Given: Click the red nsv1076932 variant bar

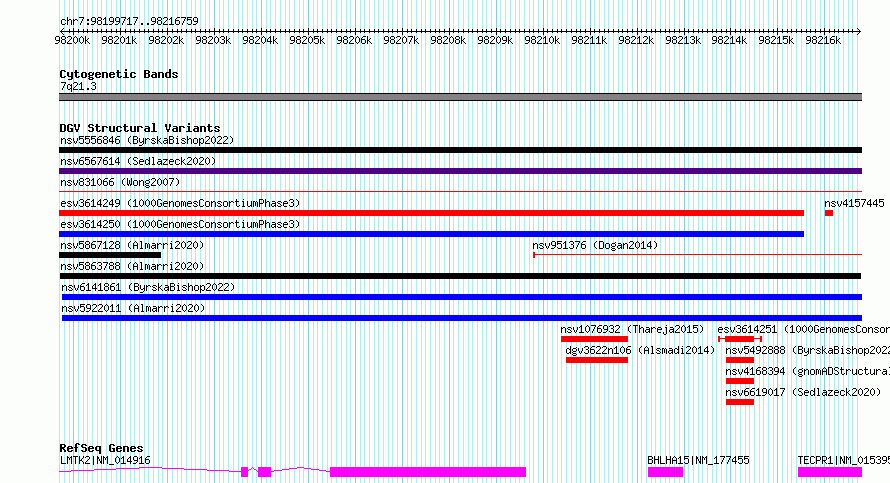Looking at the screenshot, I should [594, 339].
